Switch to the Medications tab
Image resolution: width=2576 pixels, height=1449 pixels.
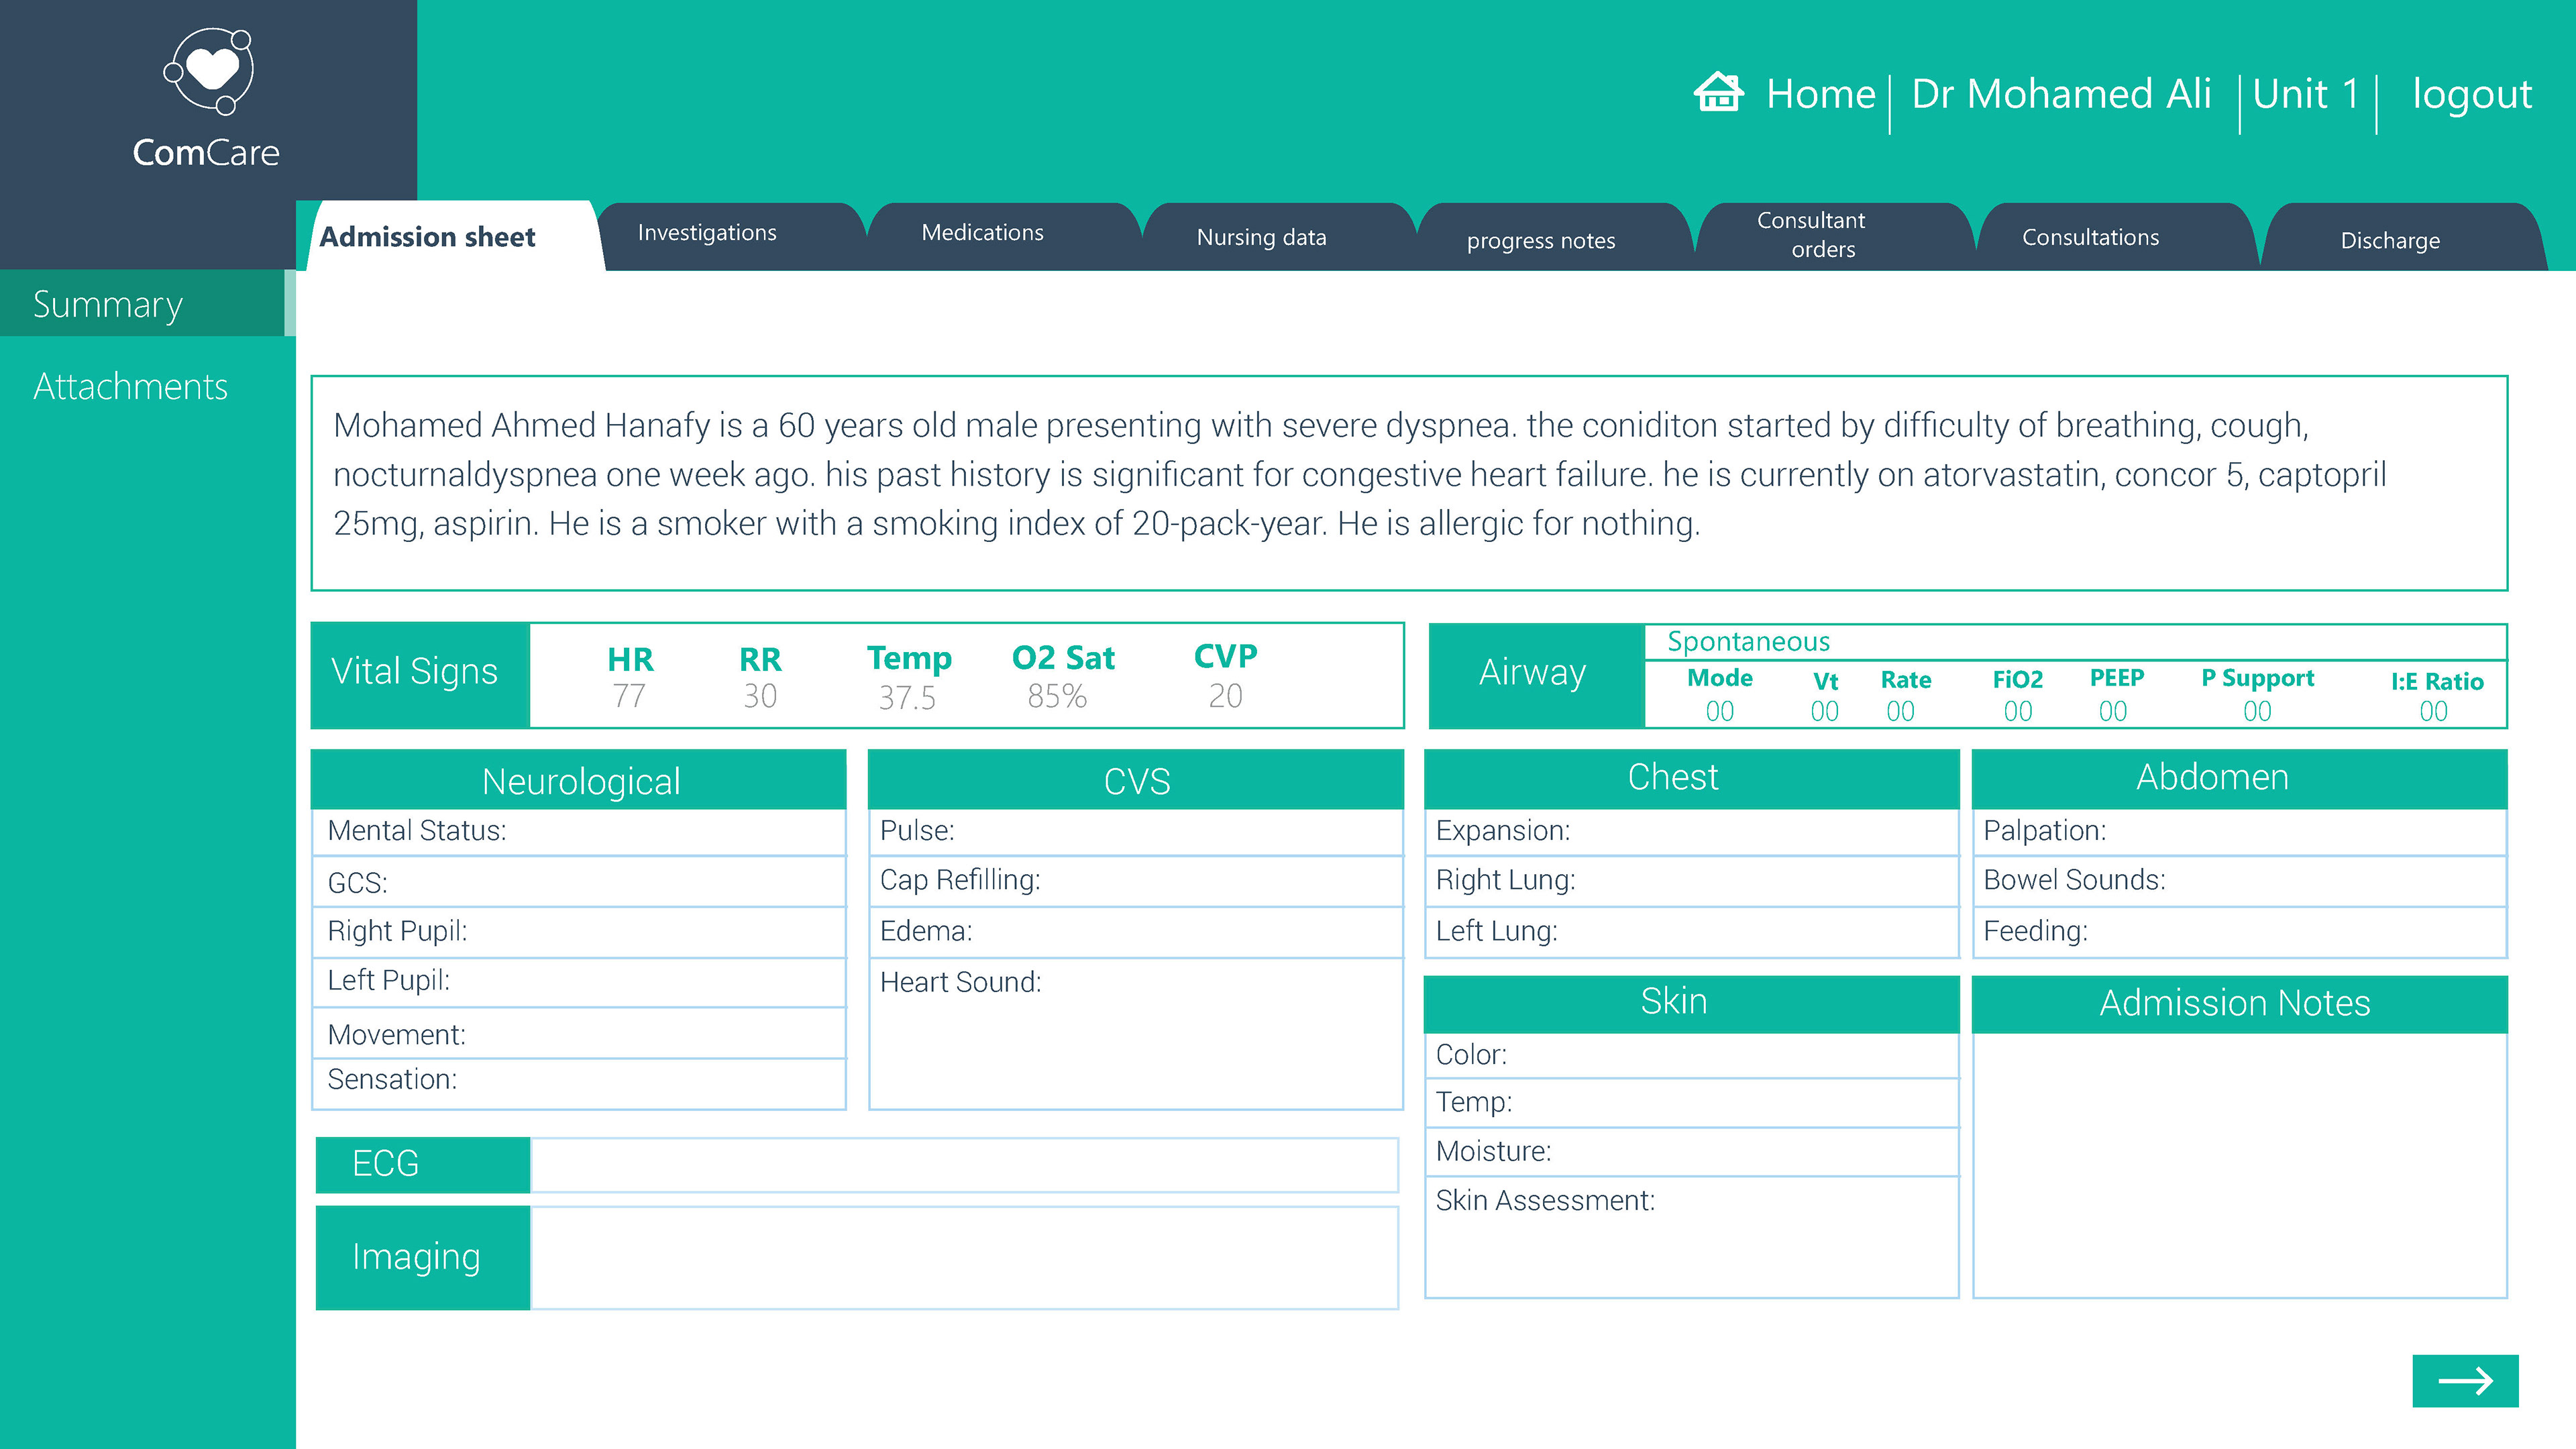pos(982,233)
